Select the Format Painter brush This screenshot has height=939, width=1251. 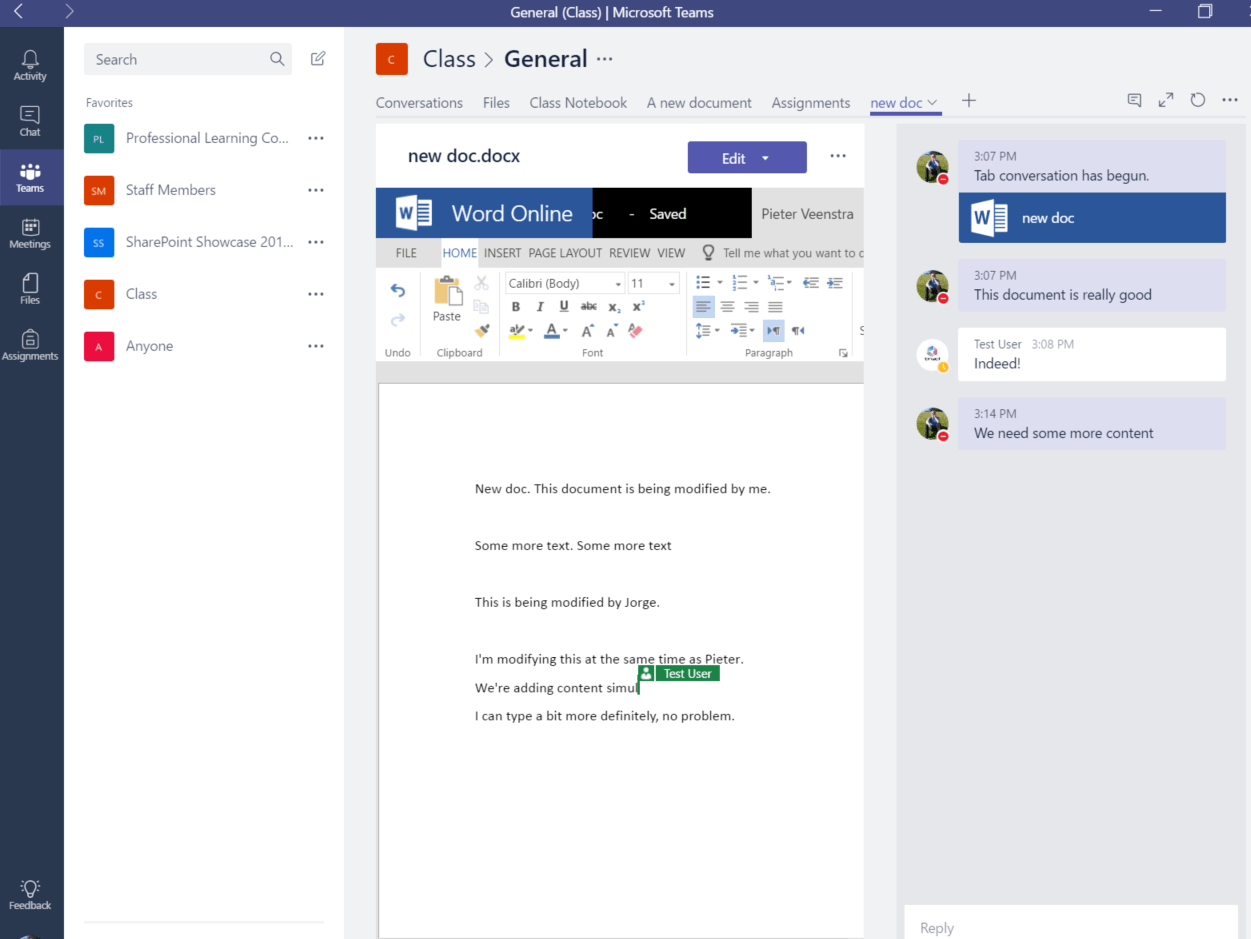pyautogui.click(x=482, y=331)
